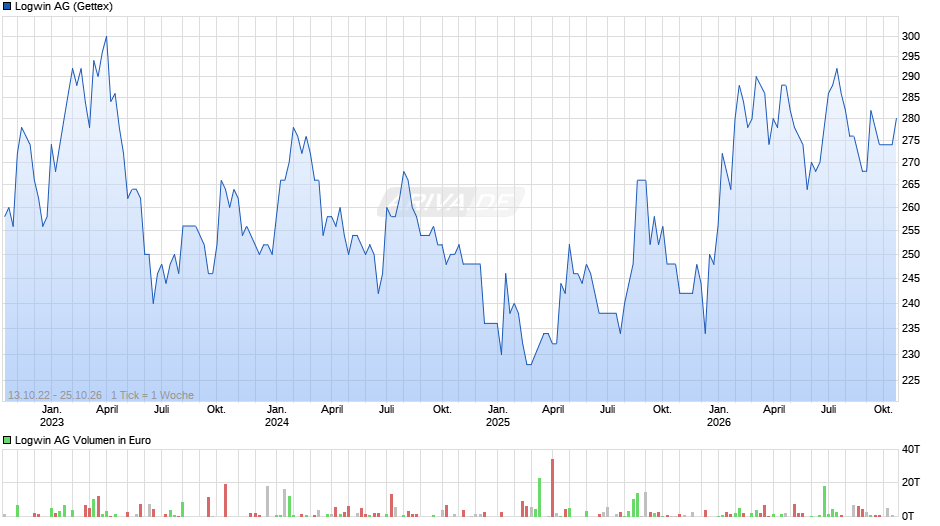Click the 265 price axis label
940x526 pixels.
click(x=911, y=184)
